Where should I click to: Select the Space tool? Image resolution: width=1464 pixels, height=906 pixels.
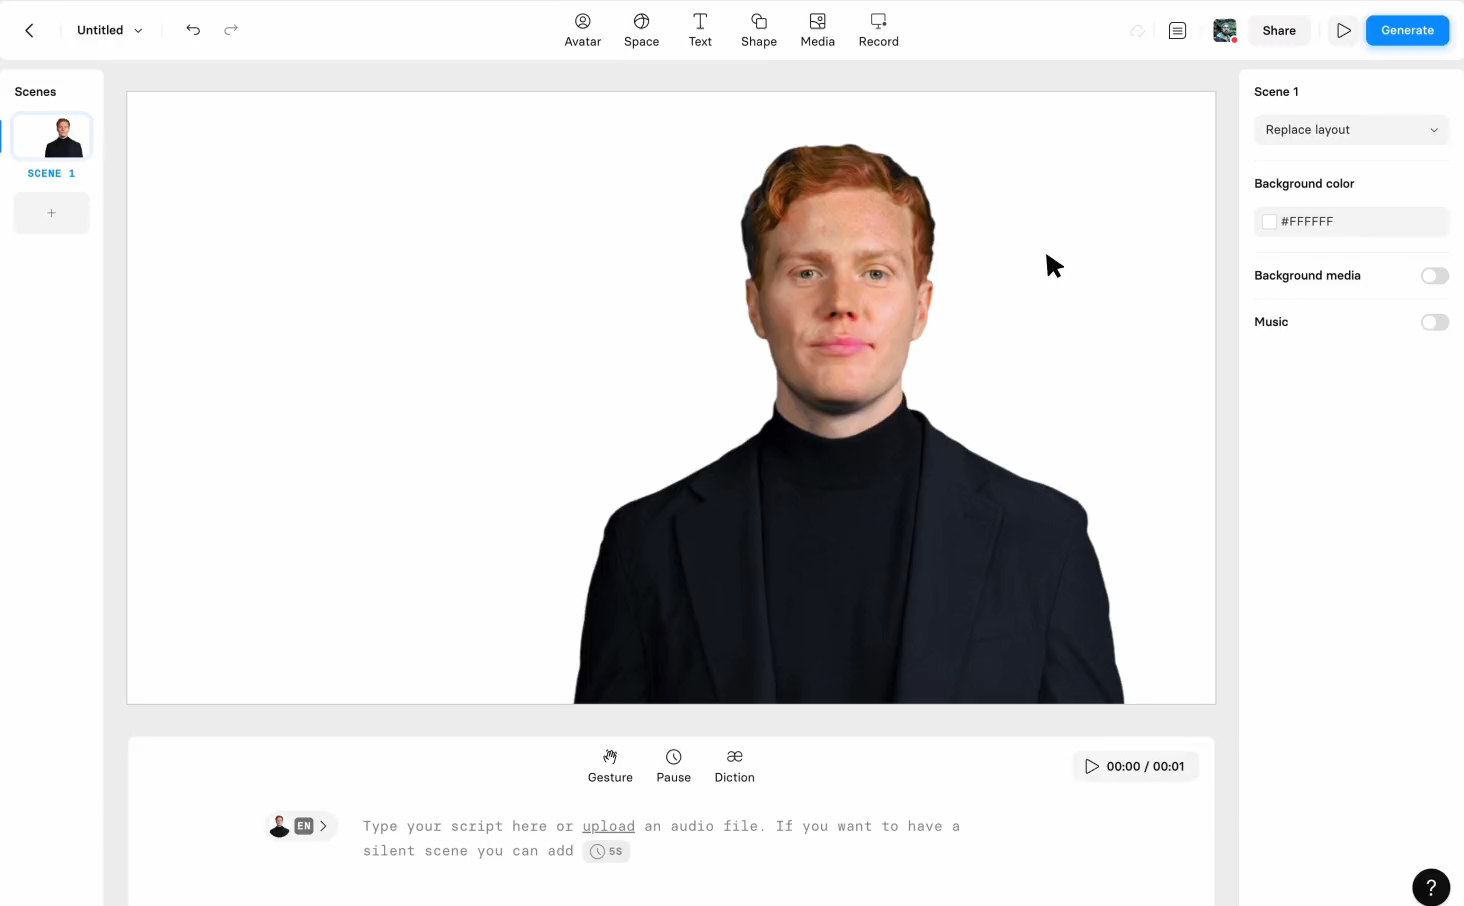(641, 30)
